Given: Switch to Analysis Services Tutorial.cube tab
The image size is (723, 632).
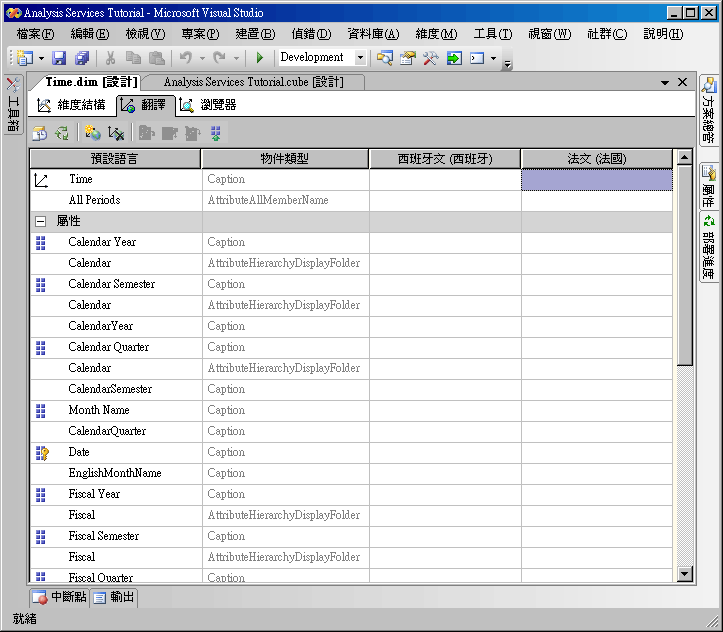Looking at the screenshot, I should pyautogui.click(x=254, y=82).
